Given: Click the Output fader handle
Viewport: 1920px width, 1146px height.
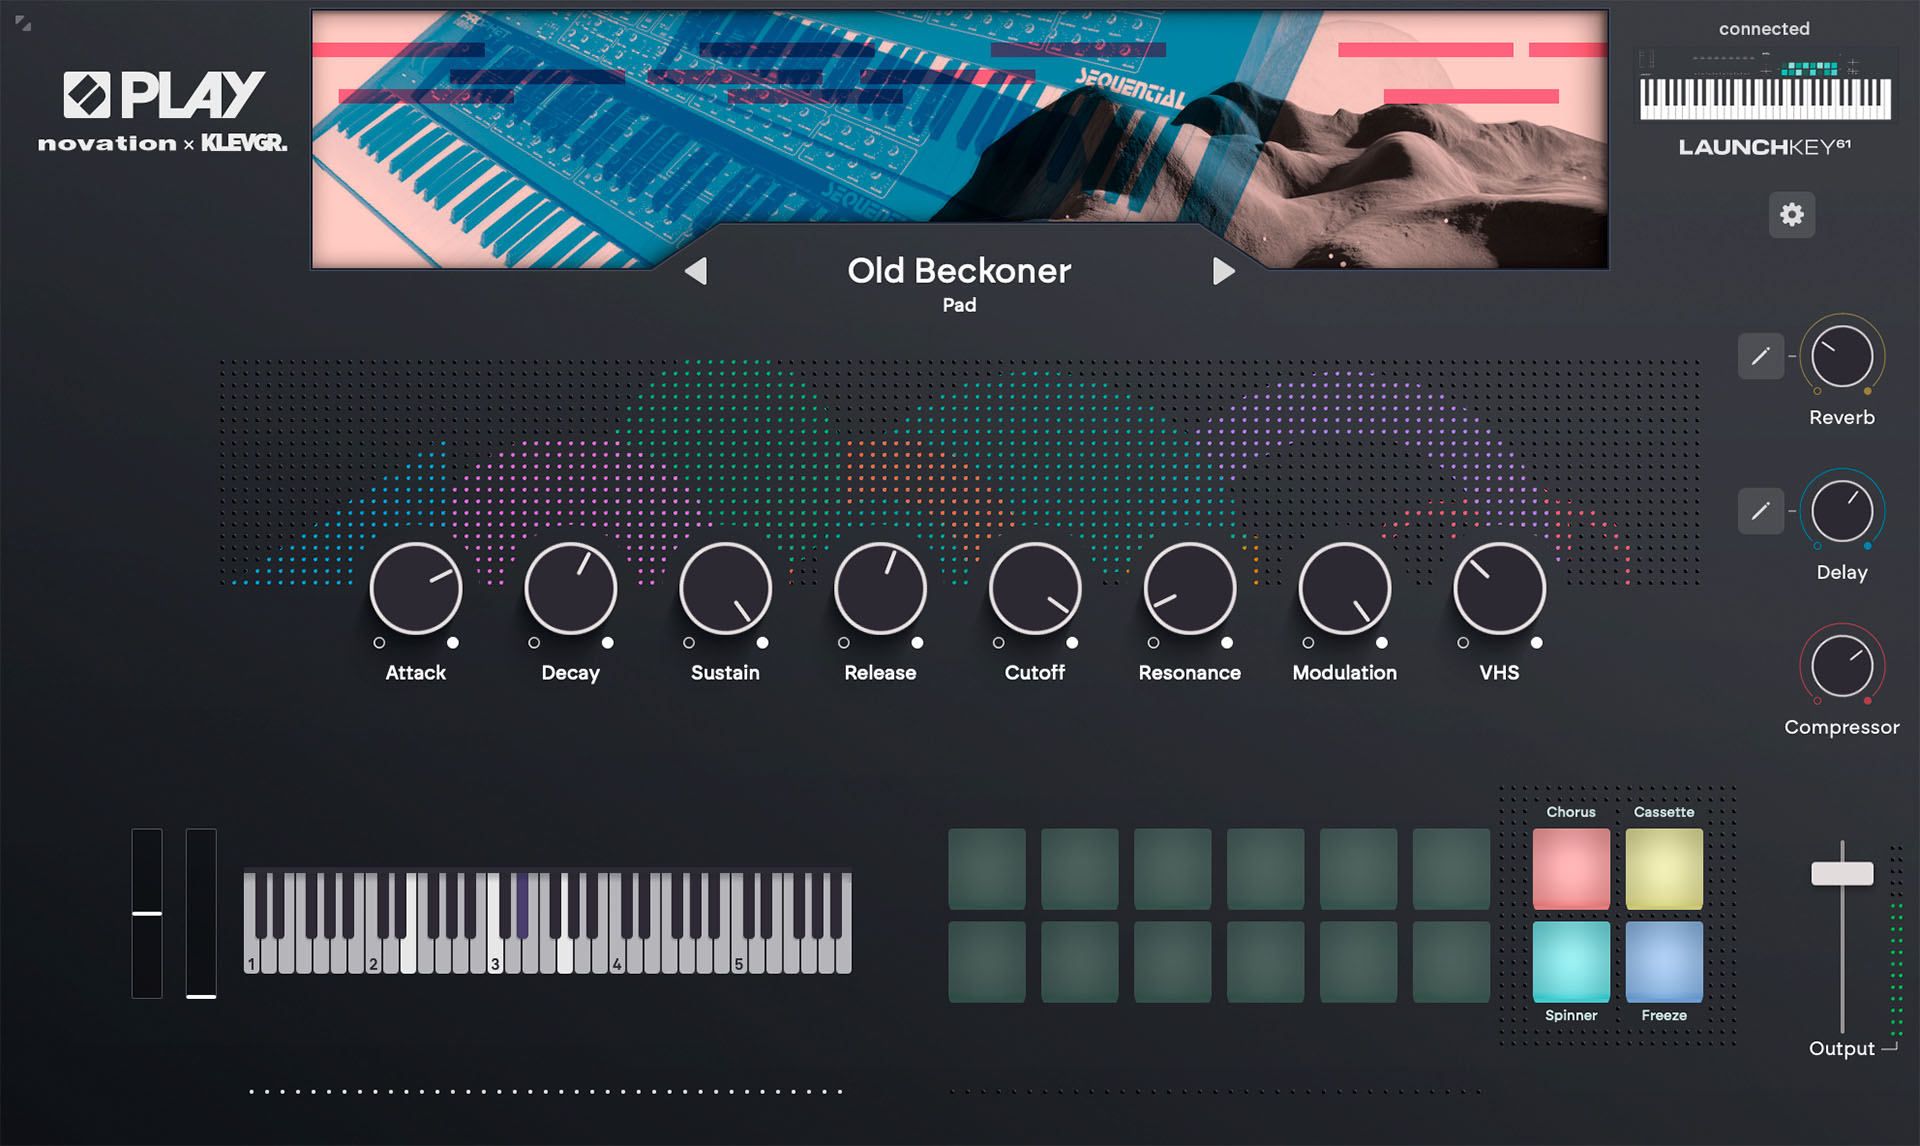Looking at the screenshot, I should tap(1842, 873).
